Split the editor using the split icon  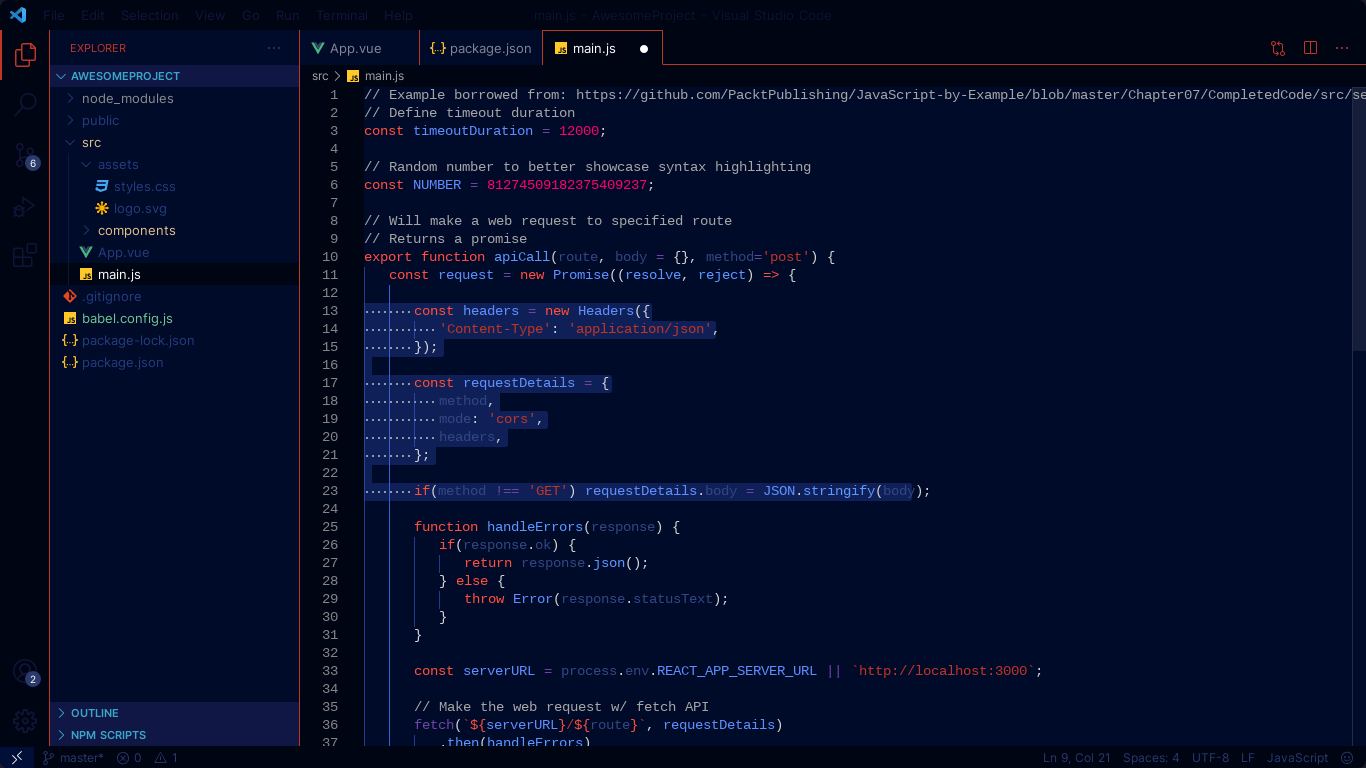point(1310,47)
